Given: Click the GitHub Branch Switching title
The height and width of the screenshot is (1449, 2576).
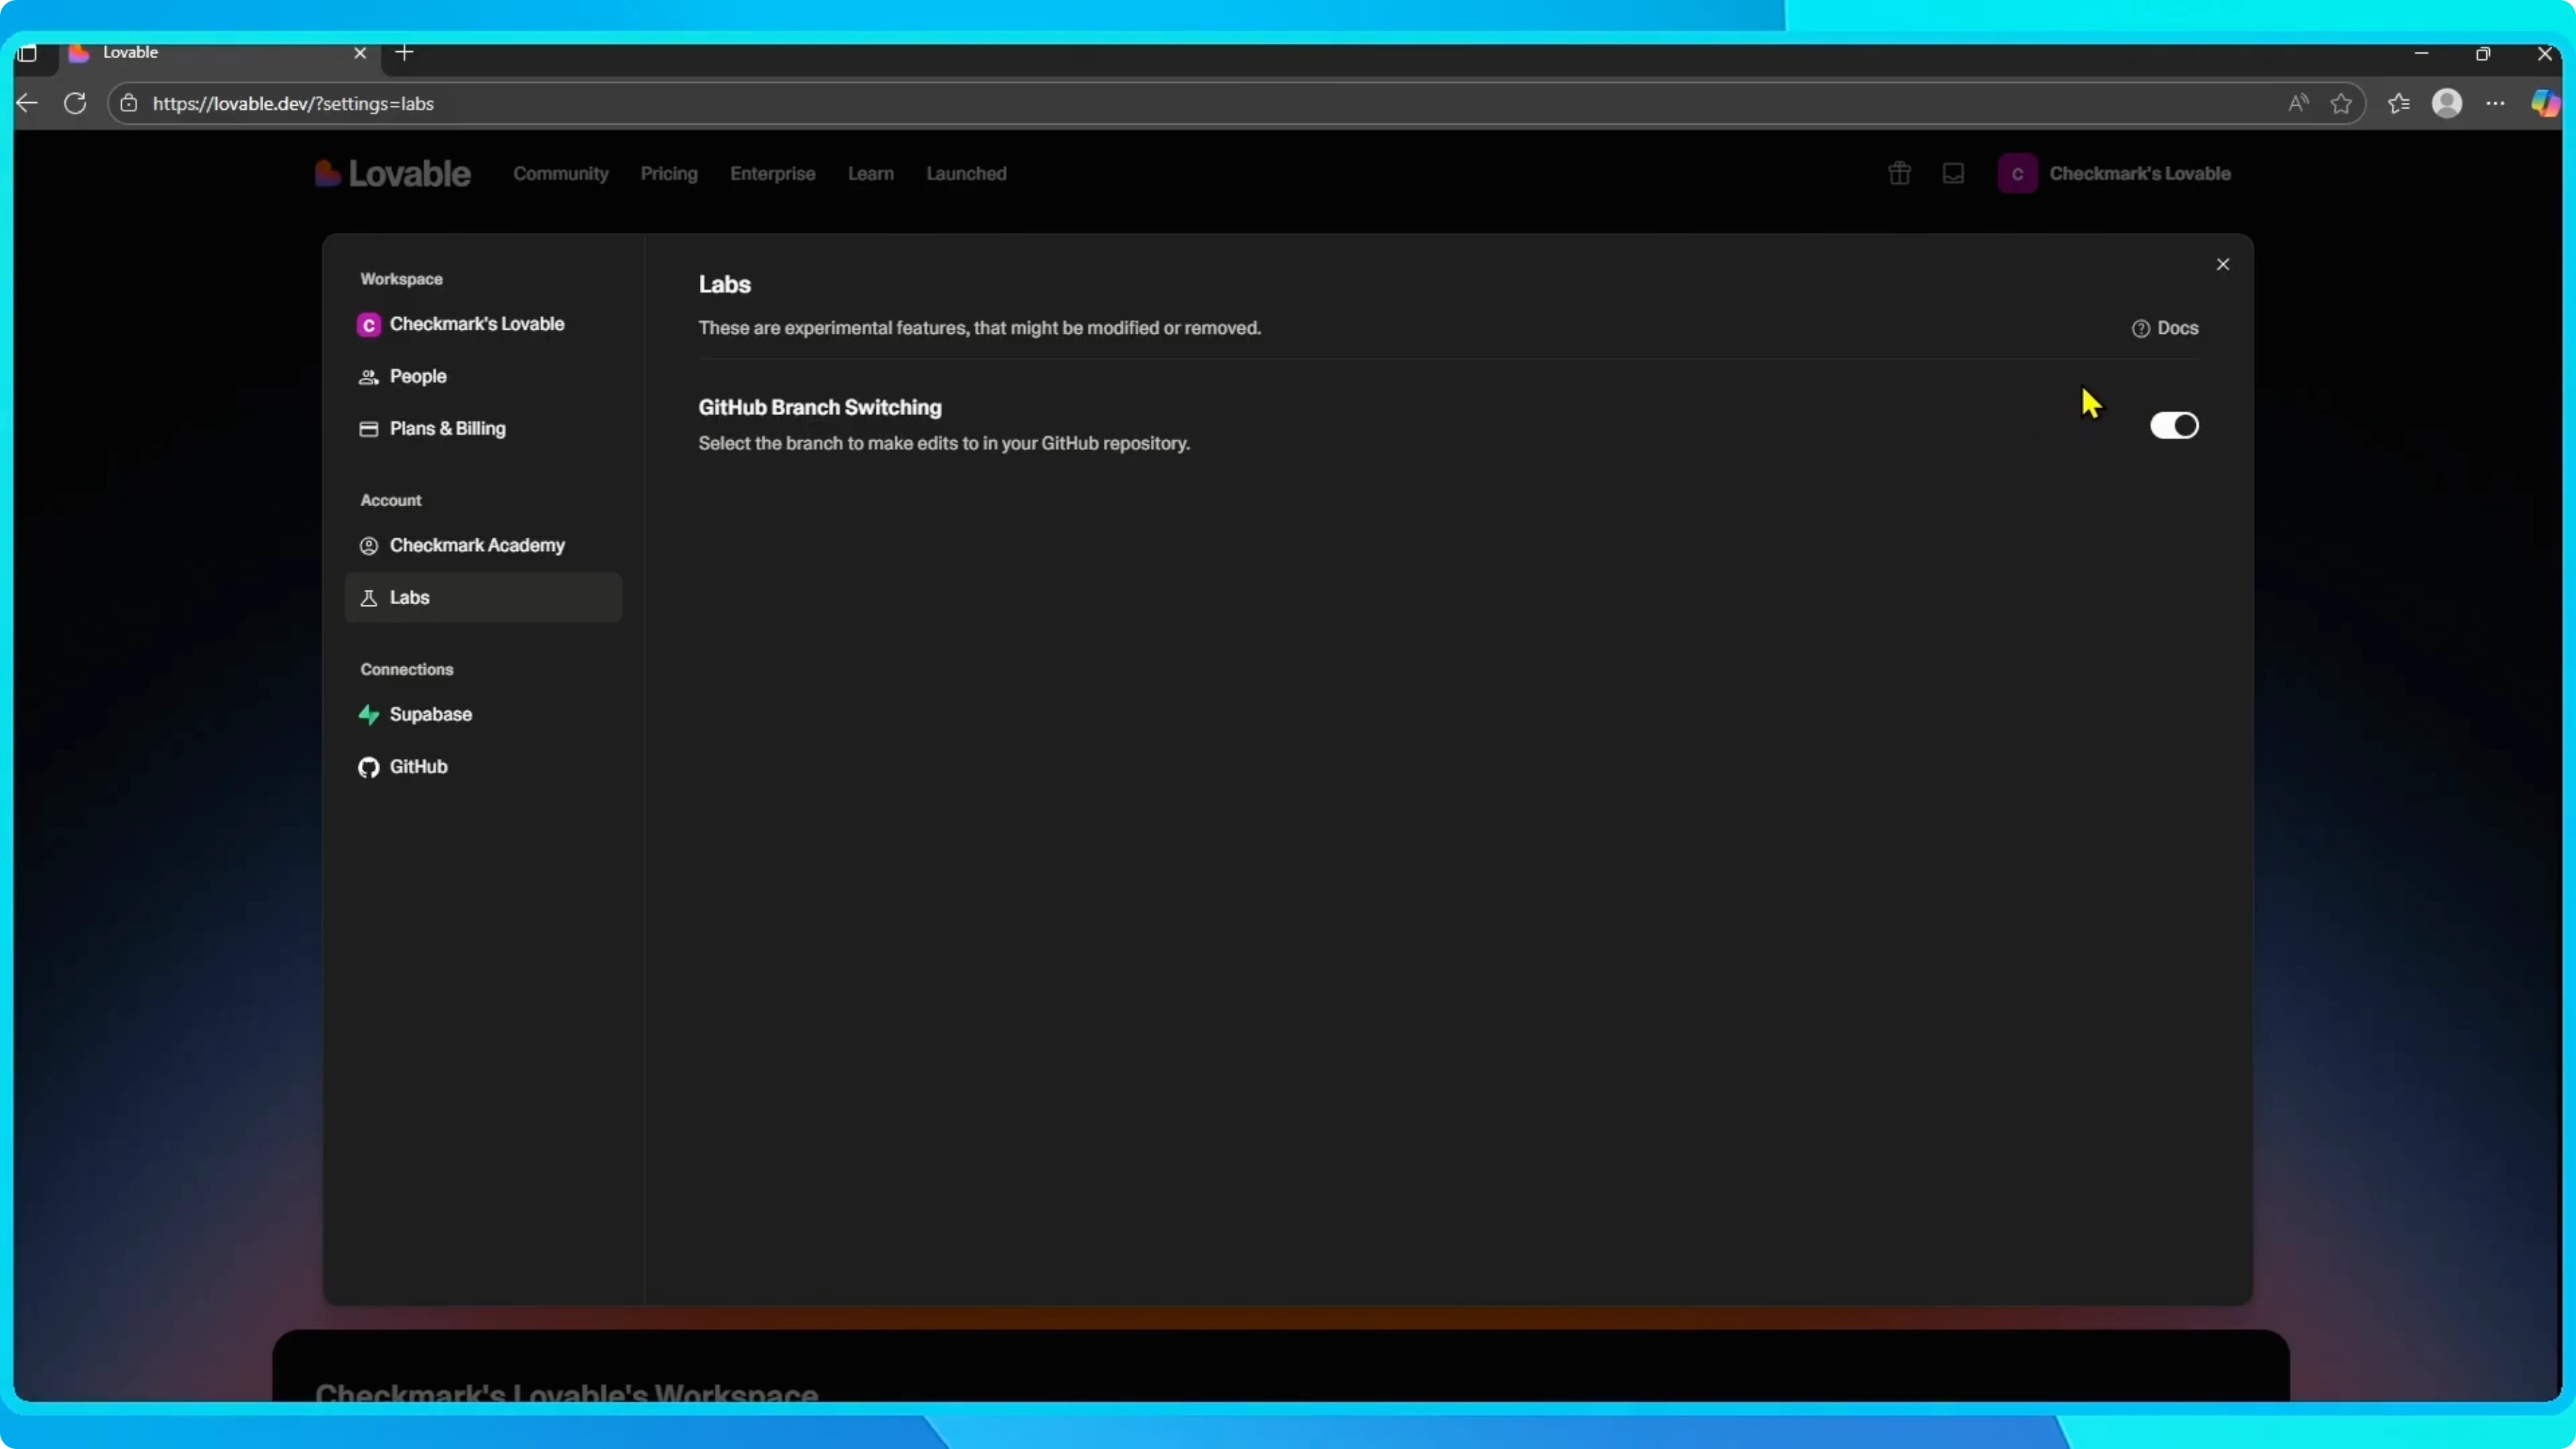Looking at the screenshot, I should click(x=820, y=407).
